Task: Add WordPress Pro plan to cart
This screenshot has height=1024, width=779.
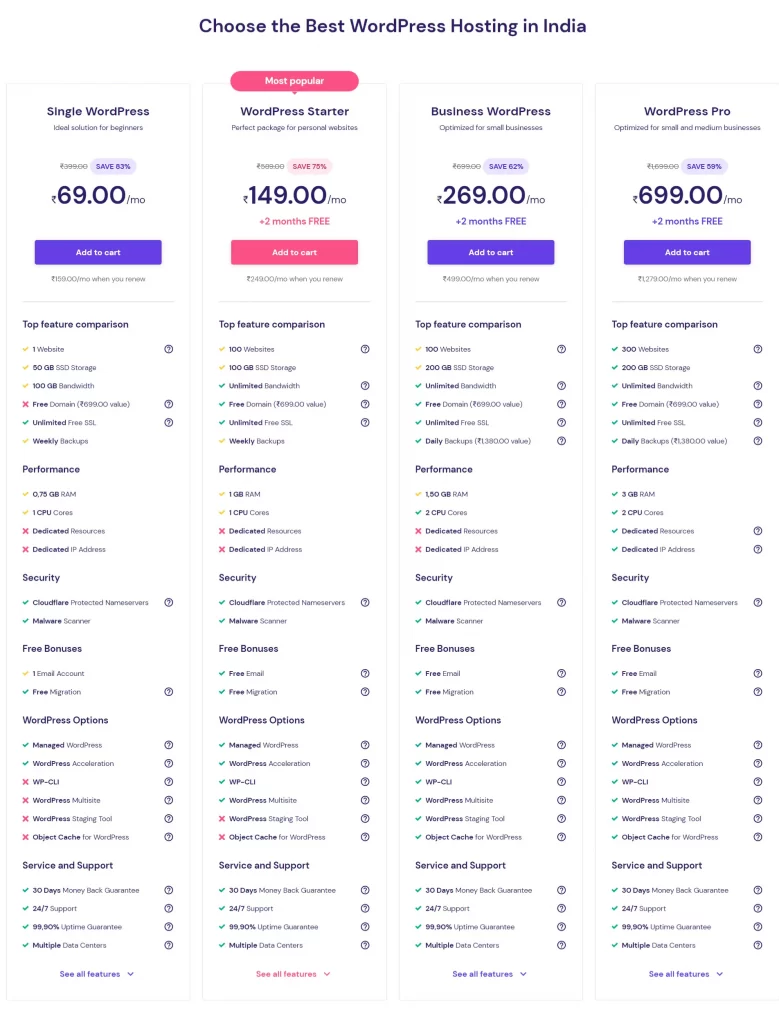Action: [x=687, y=252]
